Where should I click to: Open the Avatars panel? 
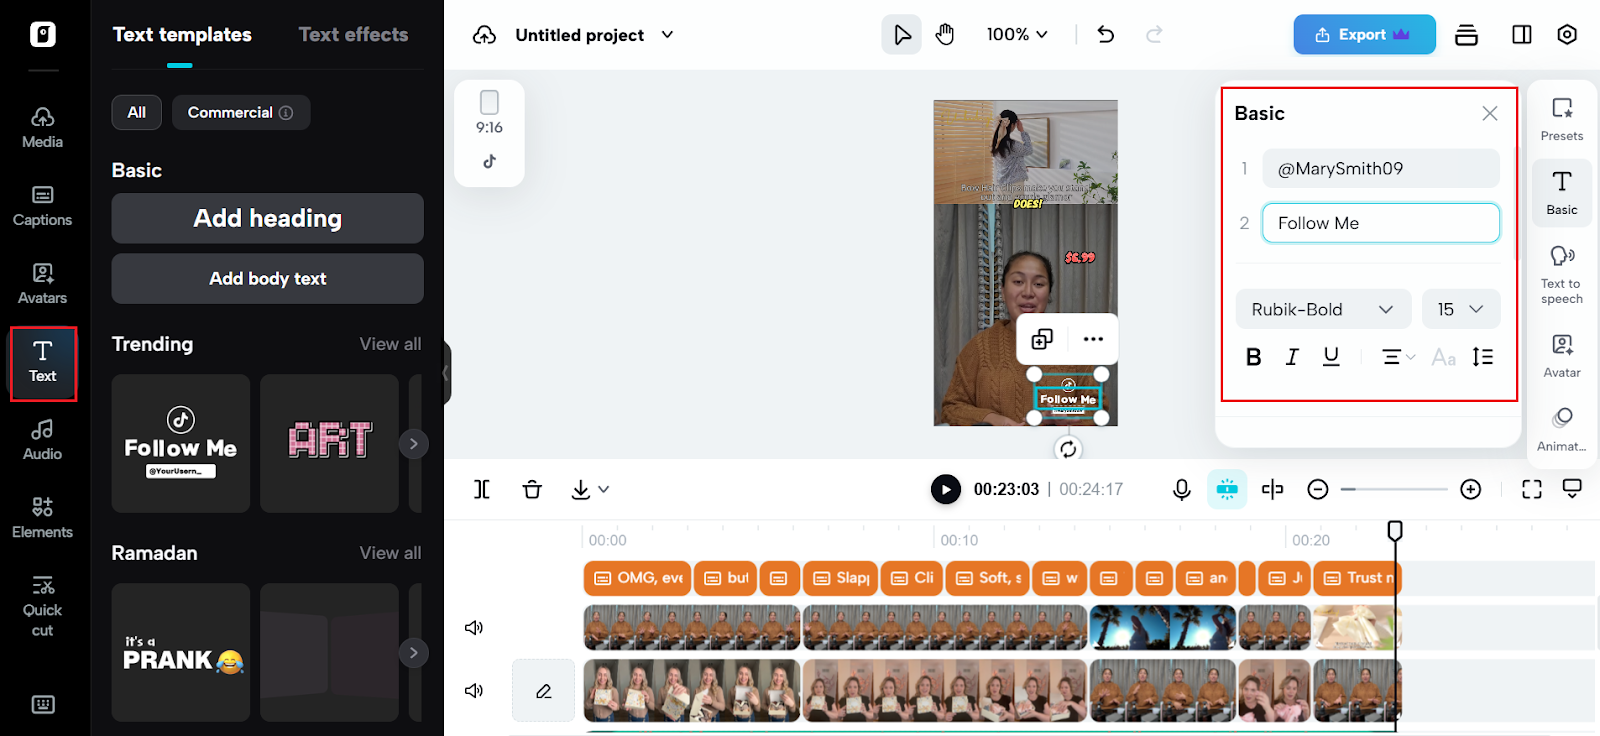coord(42,284)
